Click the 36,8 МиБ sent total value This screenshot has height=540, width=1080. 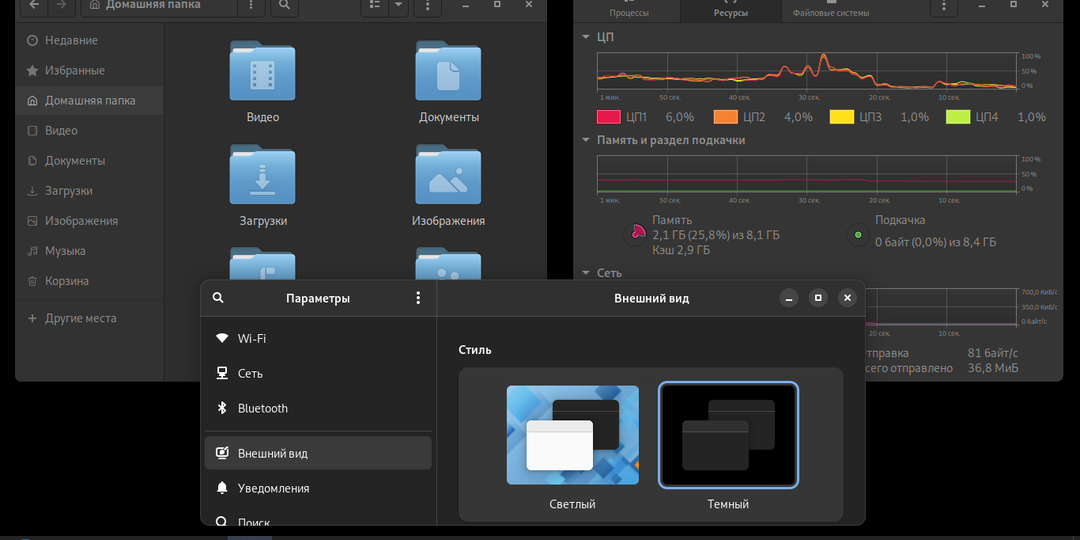(x=993, y=368)
